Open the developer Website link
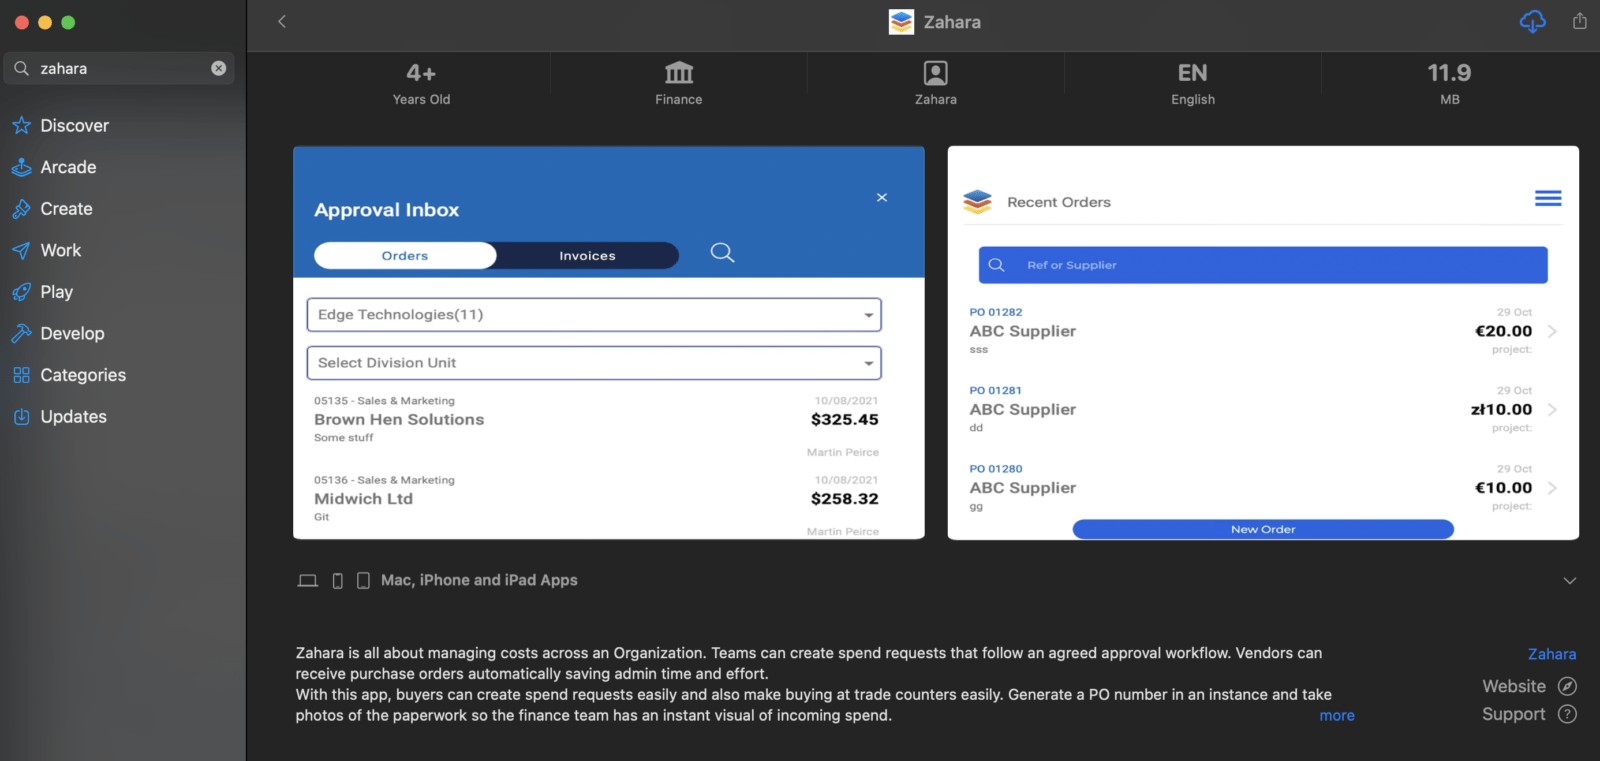 (x=1514, y=686)
